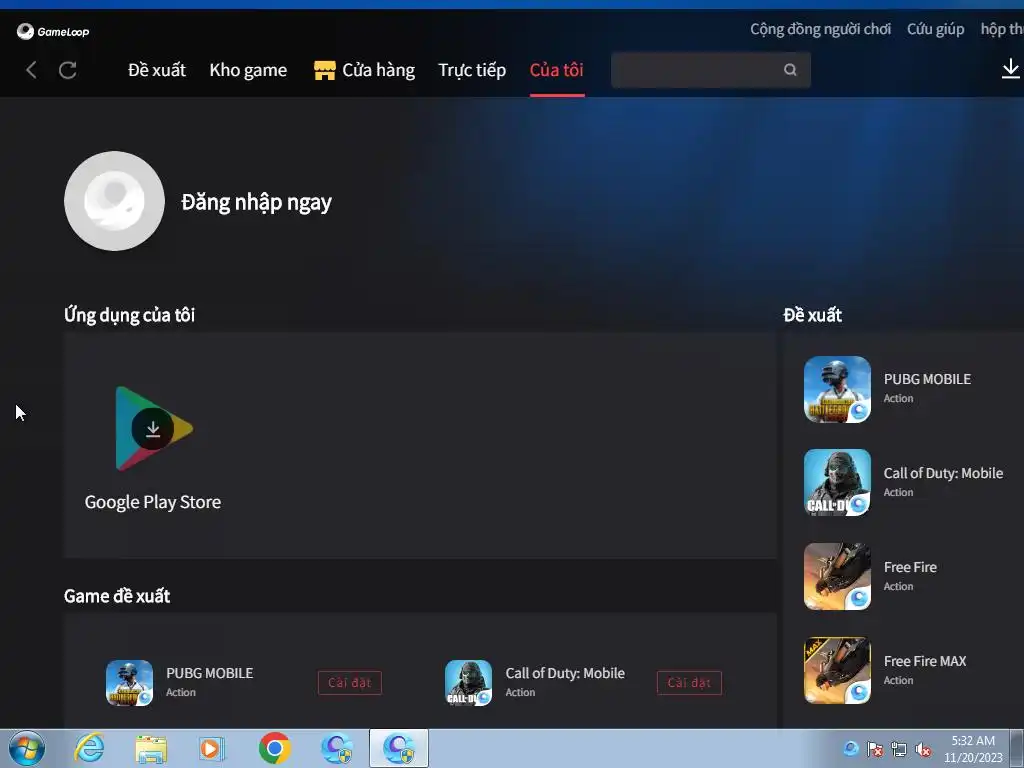This screenshot has height=768, width=1024.
Task: Click the active GameLoop taskbar button
Action: click(399, 748)
